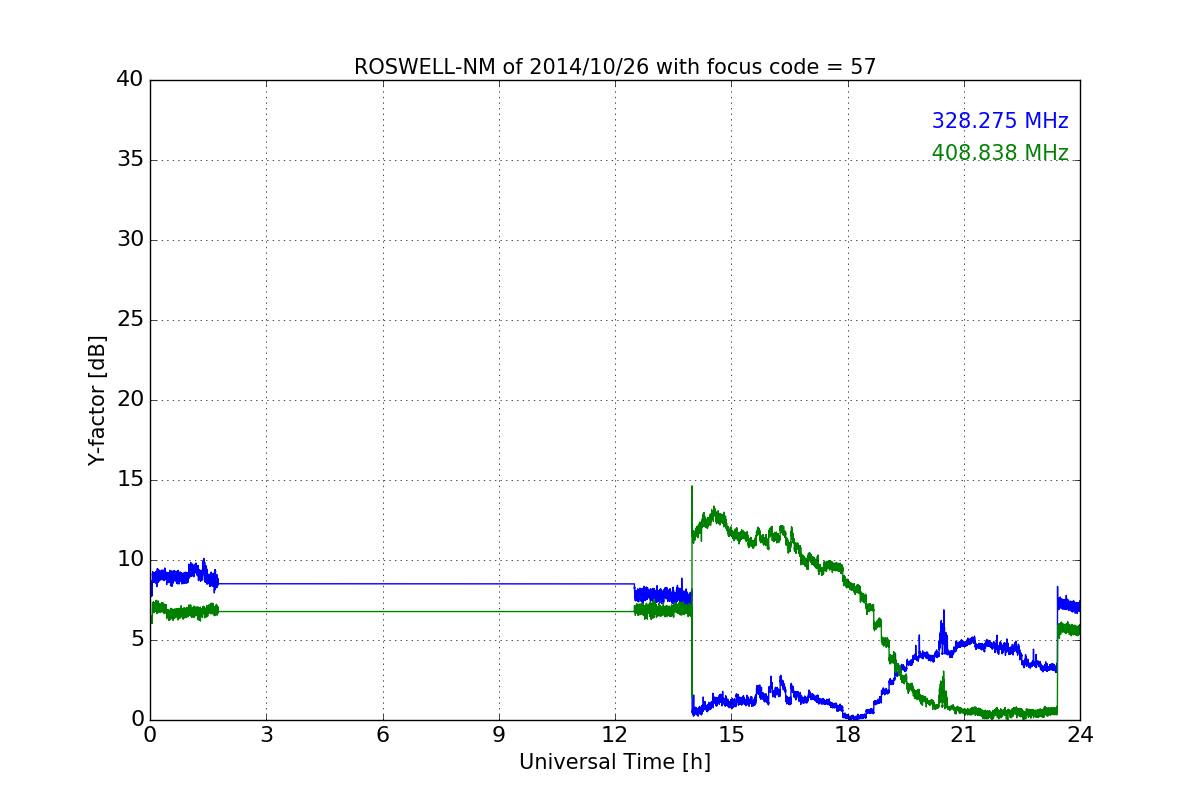Click the Universal Time [h] axis label
Screen dimensions: 1200x800
click(x=615, y=762)
